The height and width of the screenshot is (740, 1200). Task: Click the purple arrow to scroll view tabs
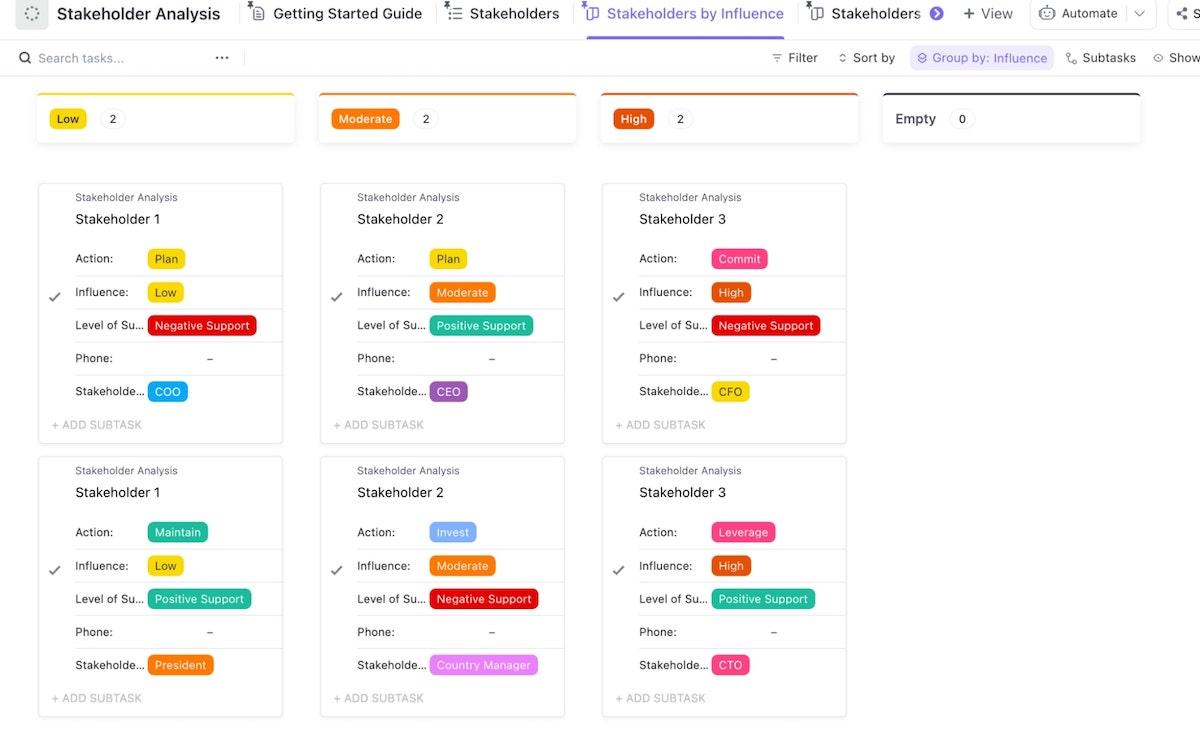coord(936,14)
